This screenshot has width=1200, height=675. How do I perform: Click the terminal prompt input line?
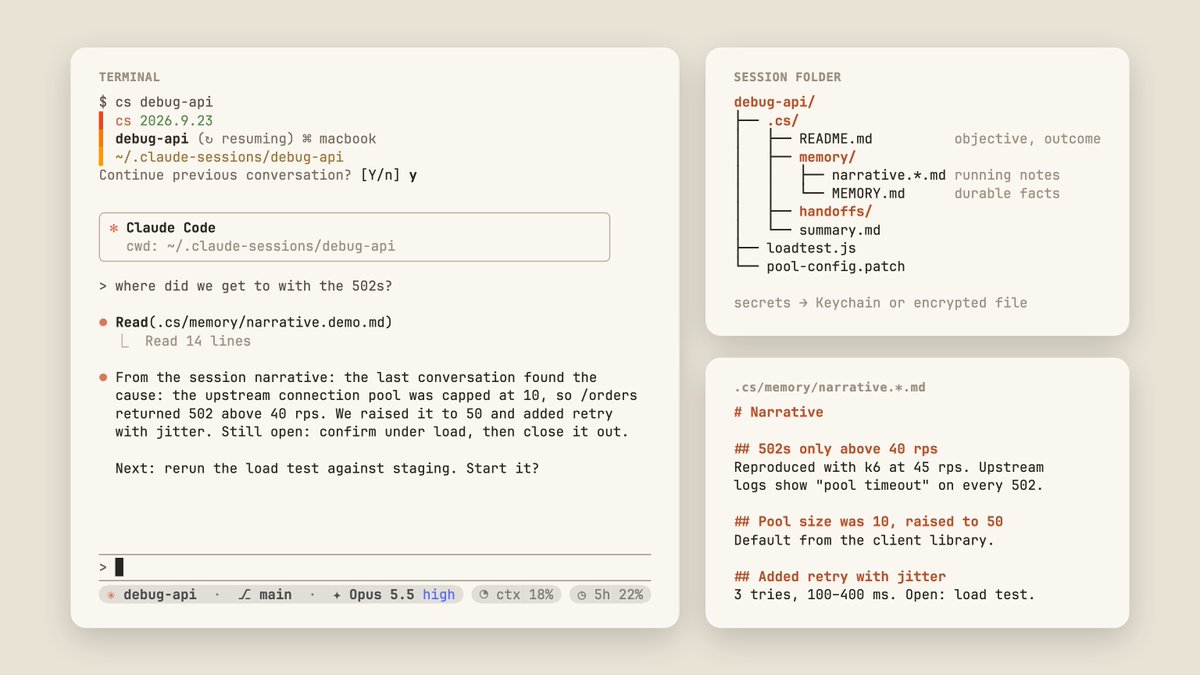point(375,567)
